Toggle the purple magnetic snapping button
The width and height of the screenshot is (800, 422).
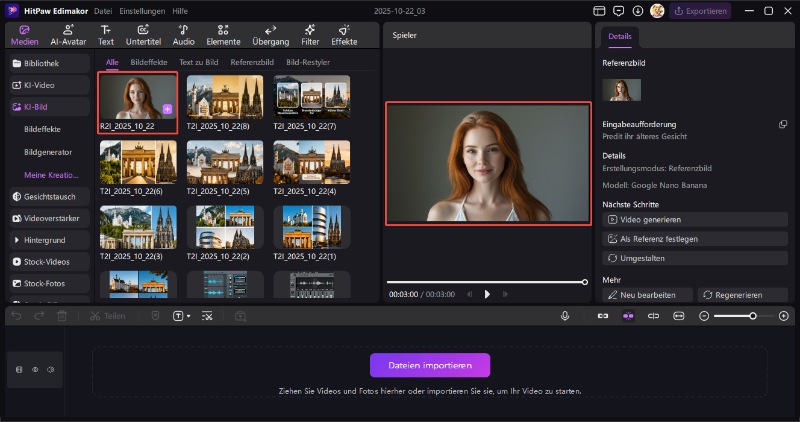click(x=628, y=316)
